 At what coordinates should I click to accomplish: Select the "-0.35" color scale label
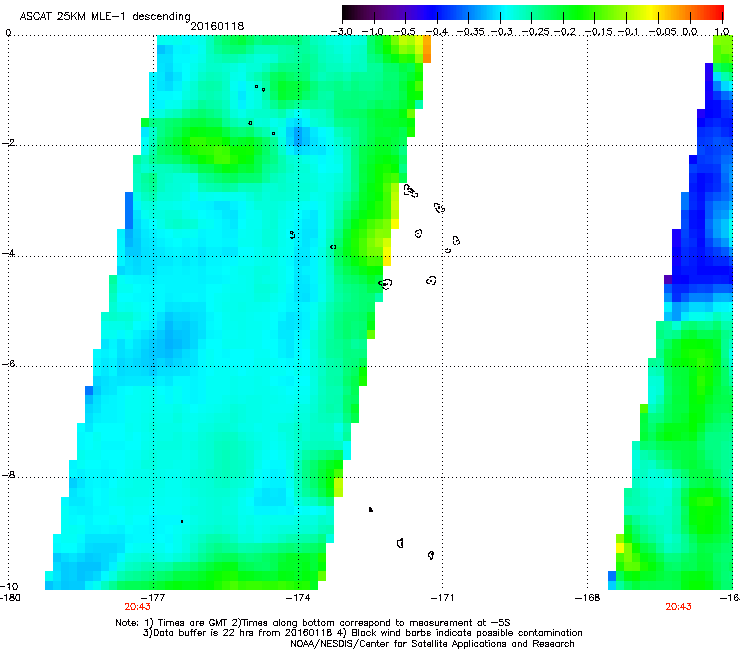click(470, 32)
